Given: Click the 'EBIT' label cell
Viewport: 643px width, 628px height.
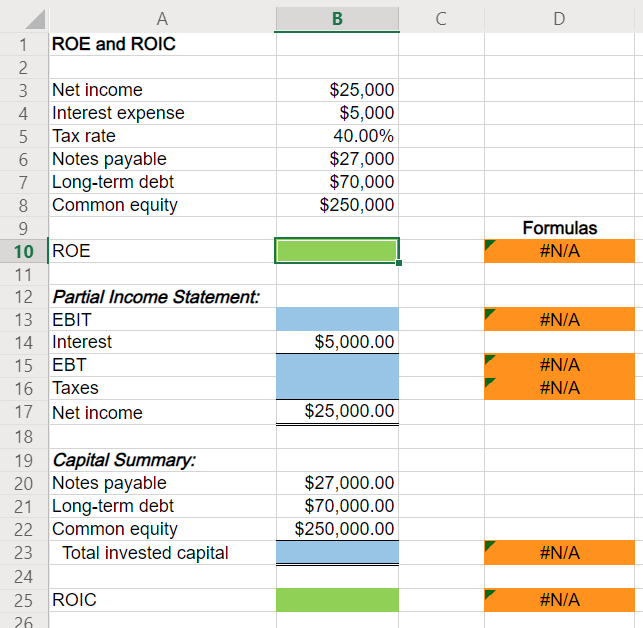Looking at the screenshot, I should 162,319.
